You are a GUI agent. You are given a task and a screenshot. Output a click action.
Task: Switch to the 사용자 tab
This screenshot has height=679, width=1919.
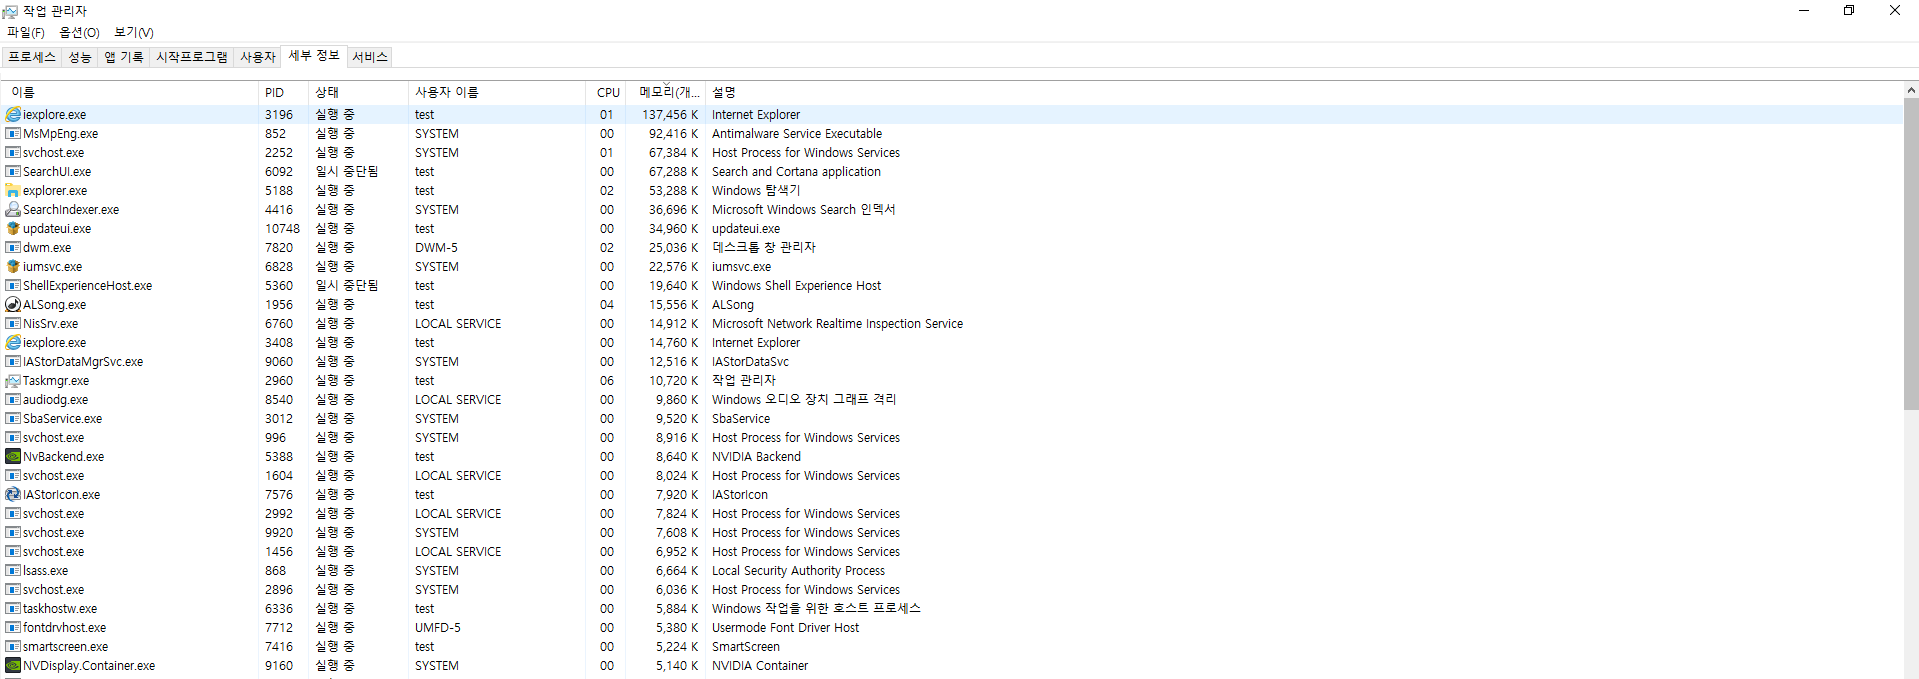(x=258, y=57)
